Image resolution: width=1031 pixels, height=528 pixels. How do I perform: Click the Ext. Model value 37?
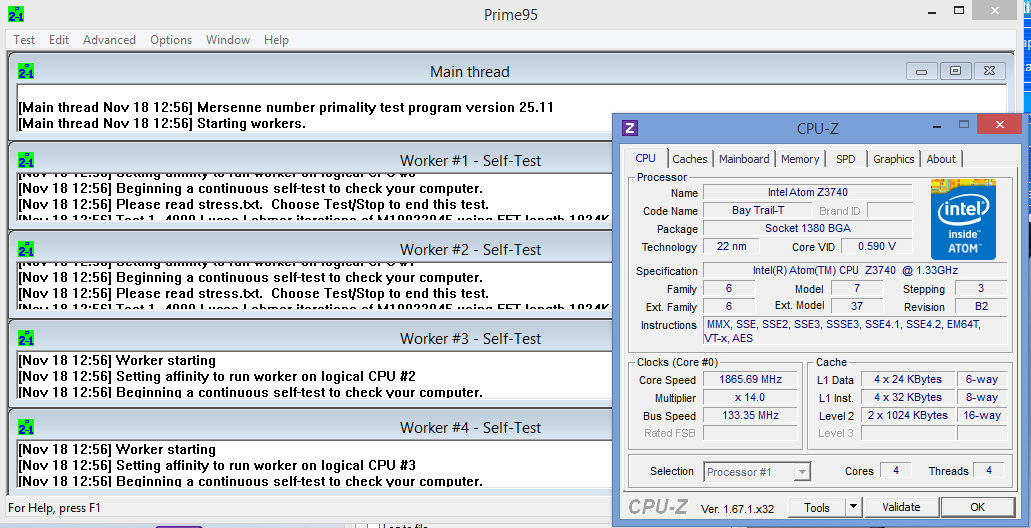857,306
